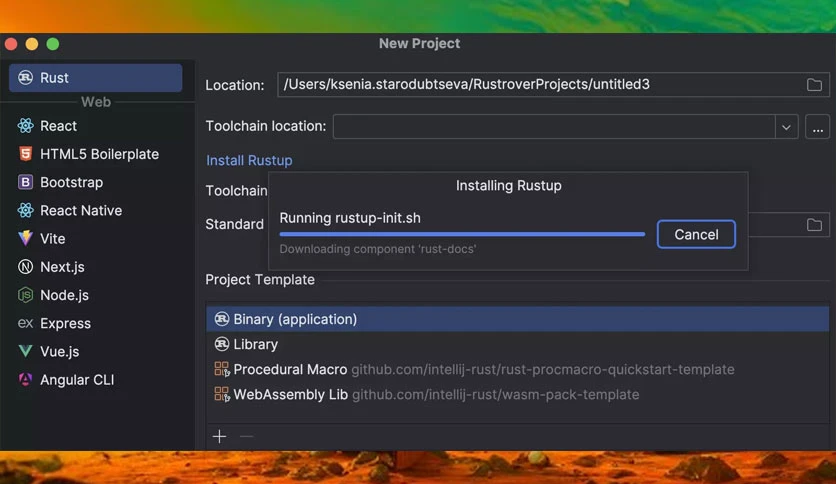The width and height of the screenshot is (836, 484).
Task: Edit the project Location path field
Action: click(553, 85)
